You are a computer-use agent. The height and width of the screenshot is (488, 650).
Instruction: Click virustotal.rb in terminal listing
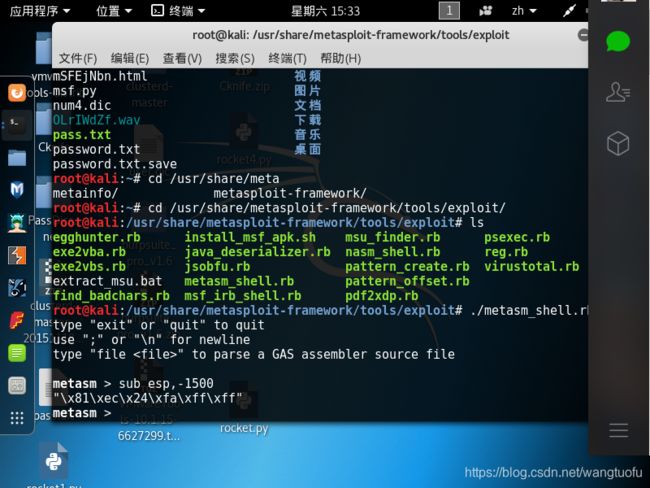pyautogui.click(x=531, y=267)
